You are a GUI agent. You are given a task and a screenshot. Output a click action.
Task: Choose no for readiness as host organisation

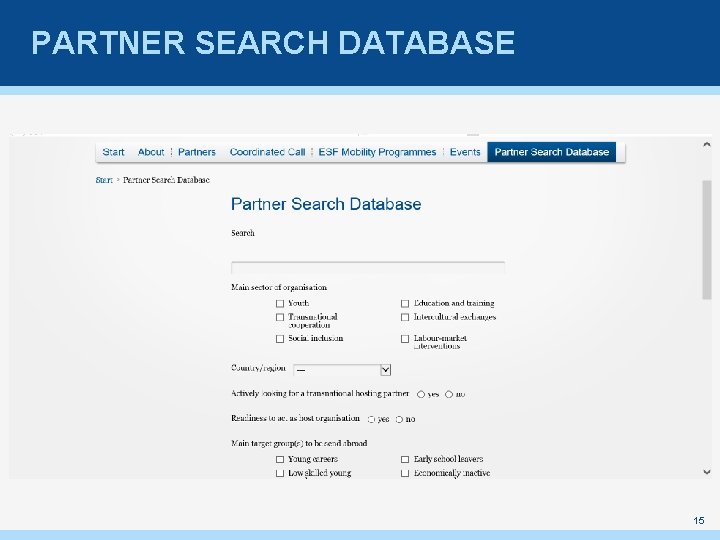pos(399,420)
